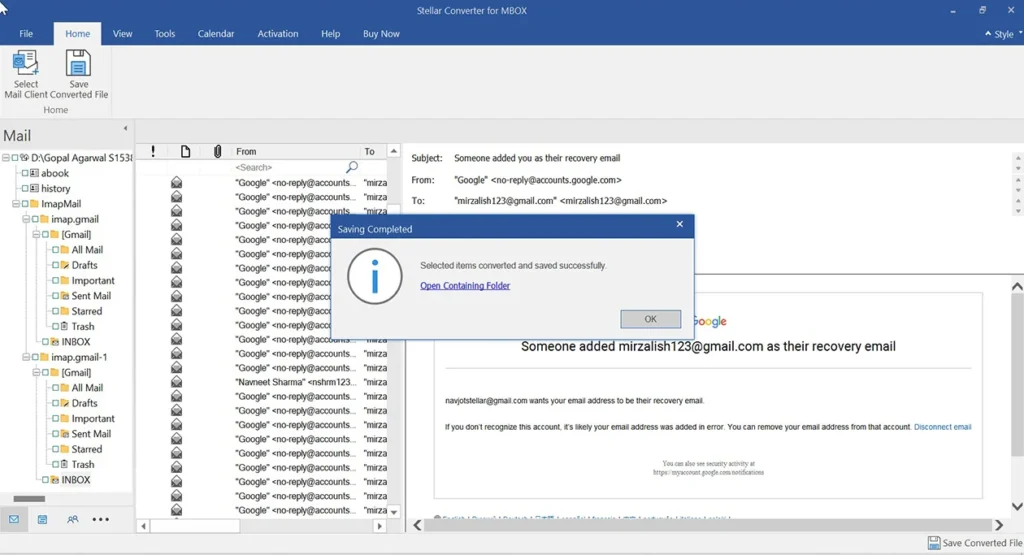1024x555 pixels.
Task: Open the Tools tab
Action: (x=165, y=34)
